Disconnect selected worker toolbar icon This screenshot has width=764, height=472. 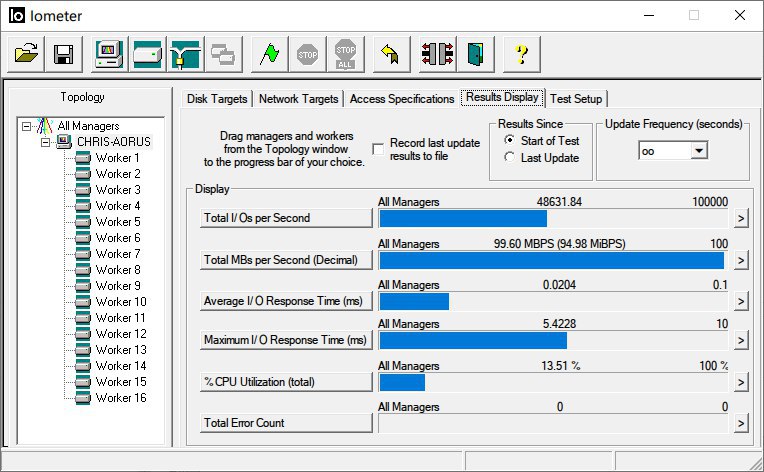point(438,54)
